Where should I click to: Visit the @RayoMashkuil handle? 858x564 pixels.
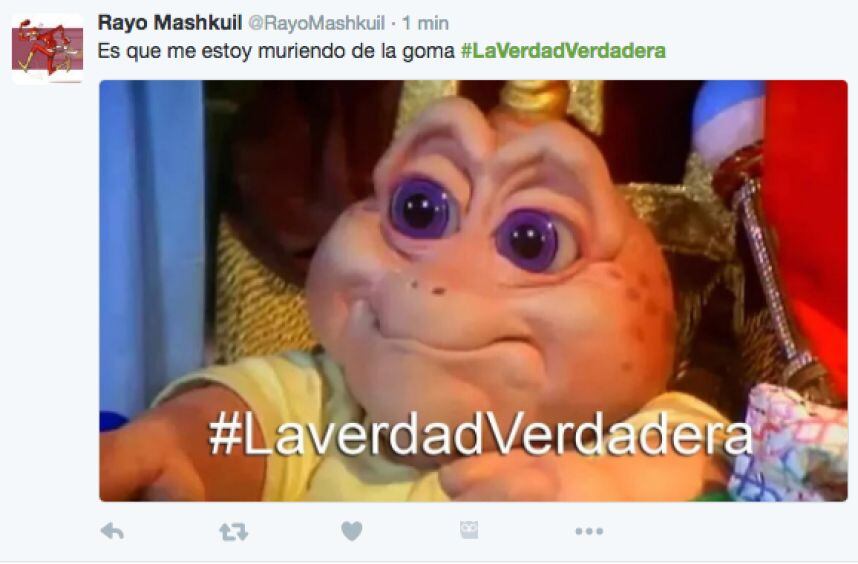click(x=317, y=23)
